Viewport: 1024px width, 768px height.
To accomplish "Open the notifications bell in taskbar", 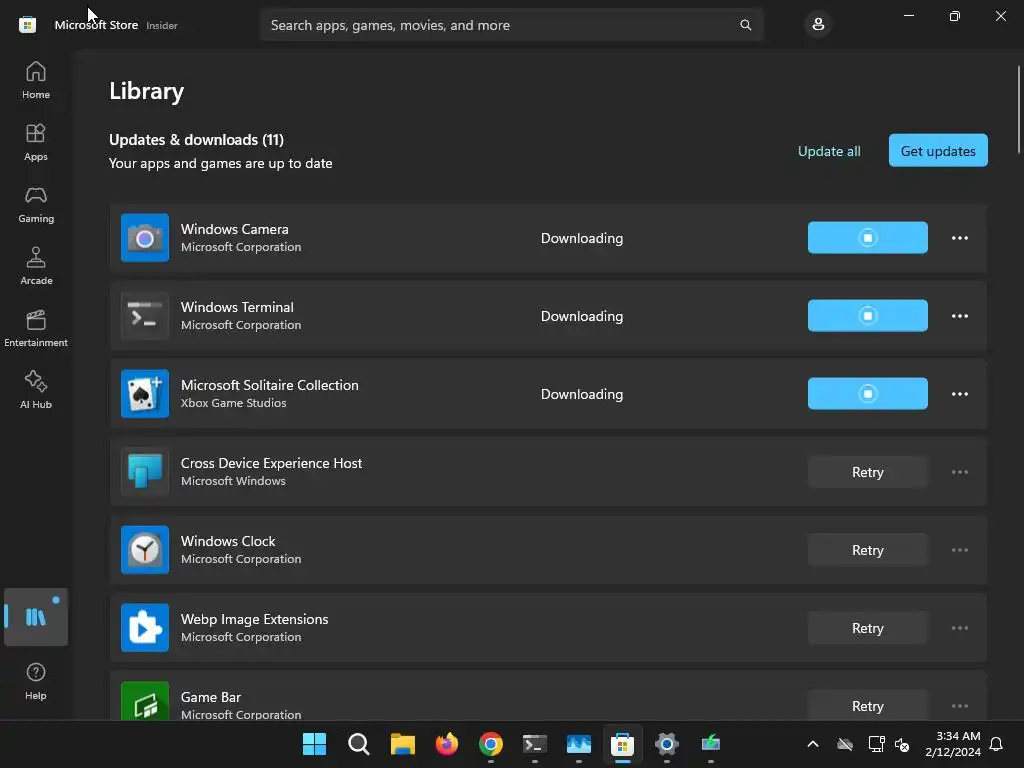I will (996, 744).
